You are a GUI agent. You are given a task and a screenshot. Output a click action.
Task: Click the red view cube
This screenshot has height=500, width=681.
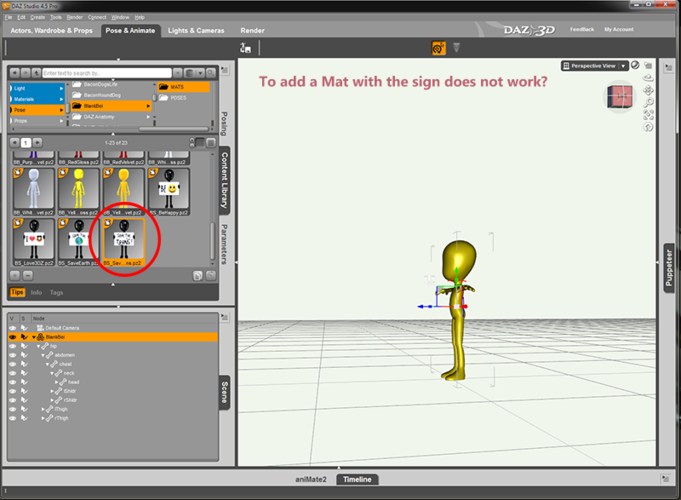click(x=620, y=96)
